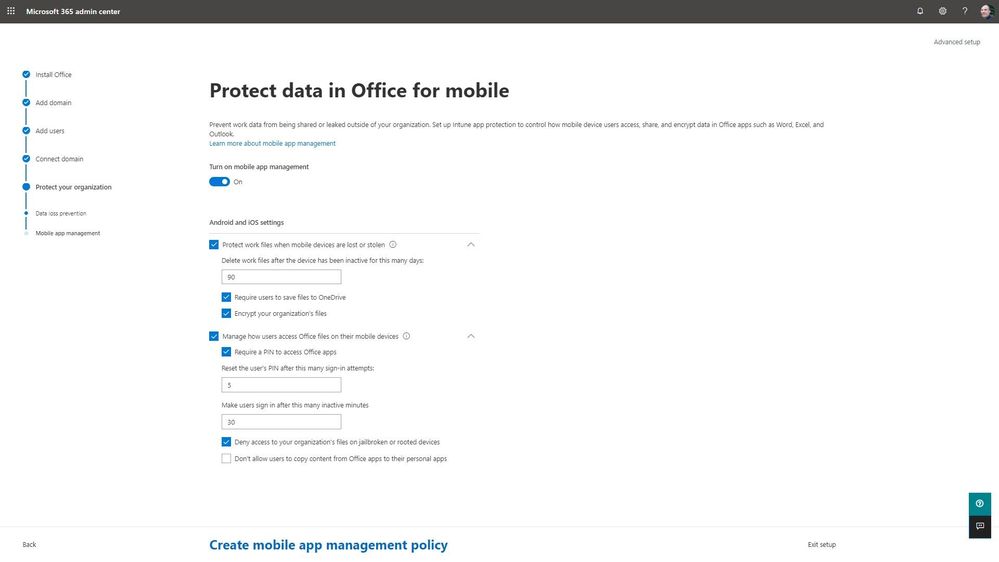Collapse the Protect work files section chevron
This screenshot has width=999, height=562.
pos(471,245)
